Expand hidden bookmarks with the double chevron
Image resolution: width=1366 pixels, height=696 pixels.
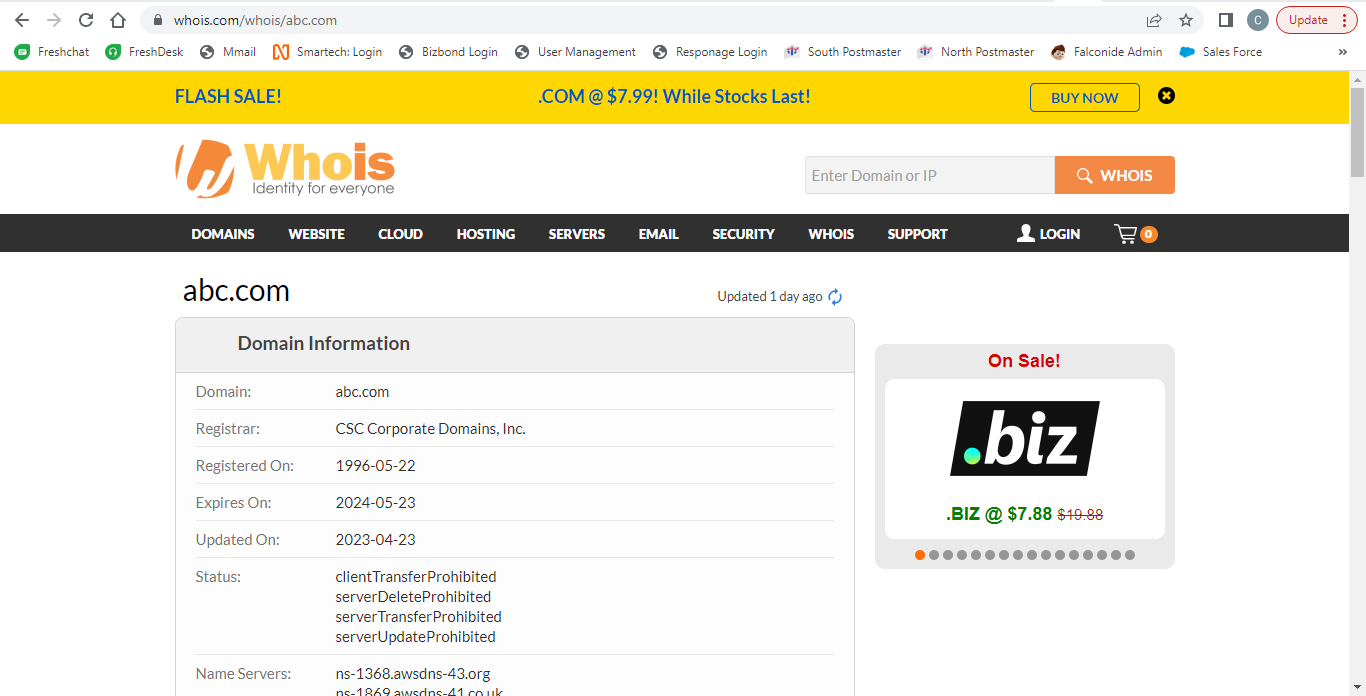[1342, 52]
